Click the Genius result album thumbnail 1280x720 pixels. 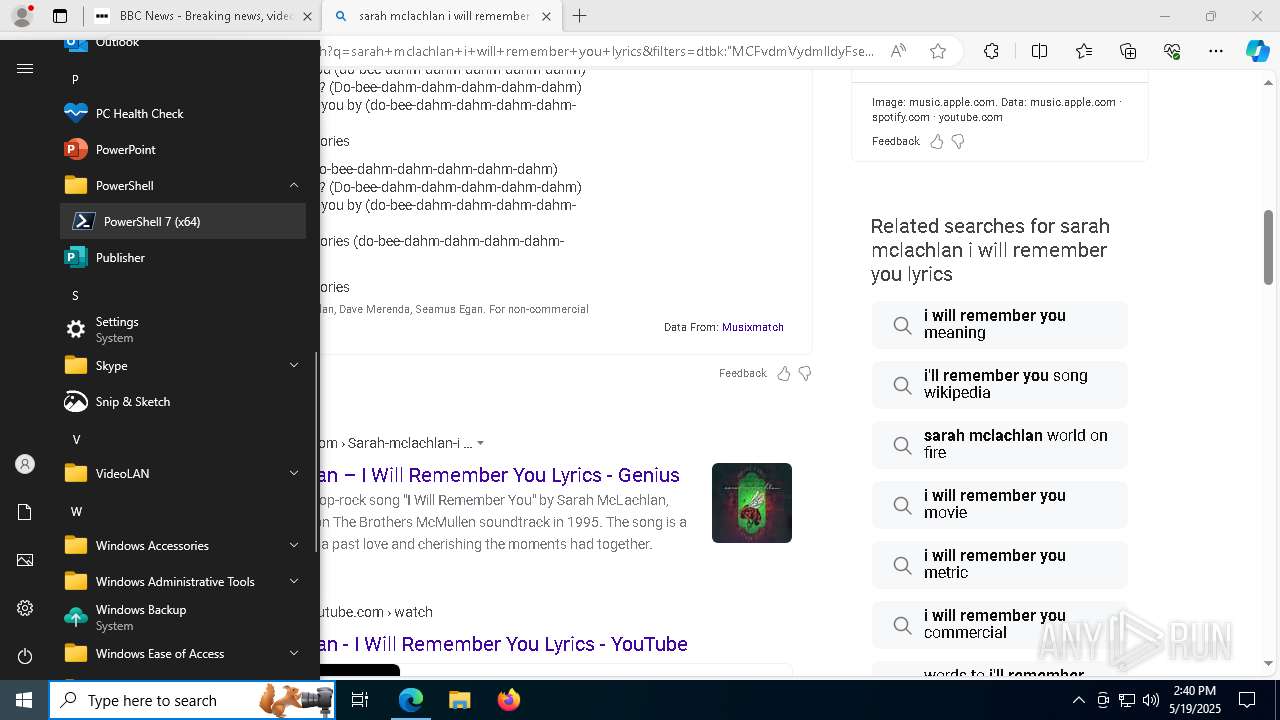[x=752, y=503]
